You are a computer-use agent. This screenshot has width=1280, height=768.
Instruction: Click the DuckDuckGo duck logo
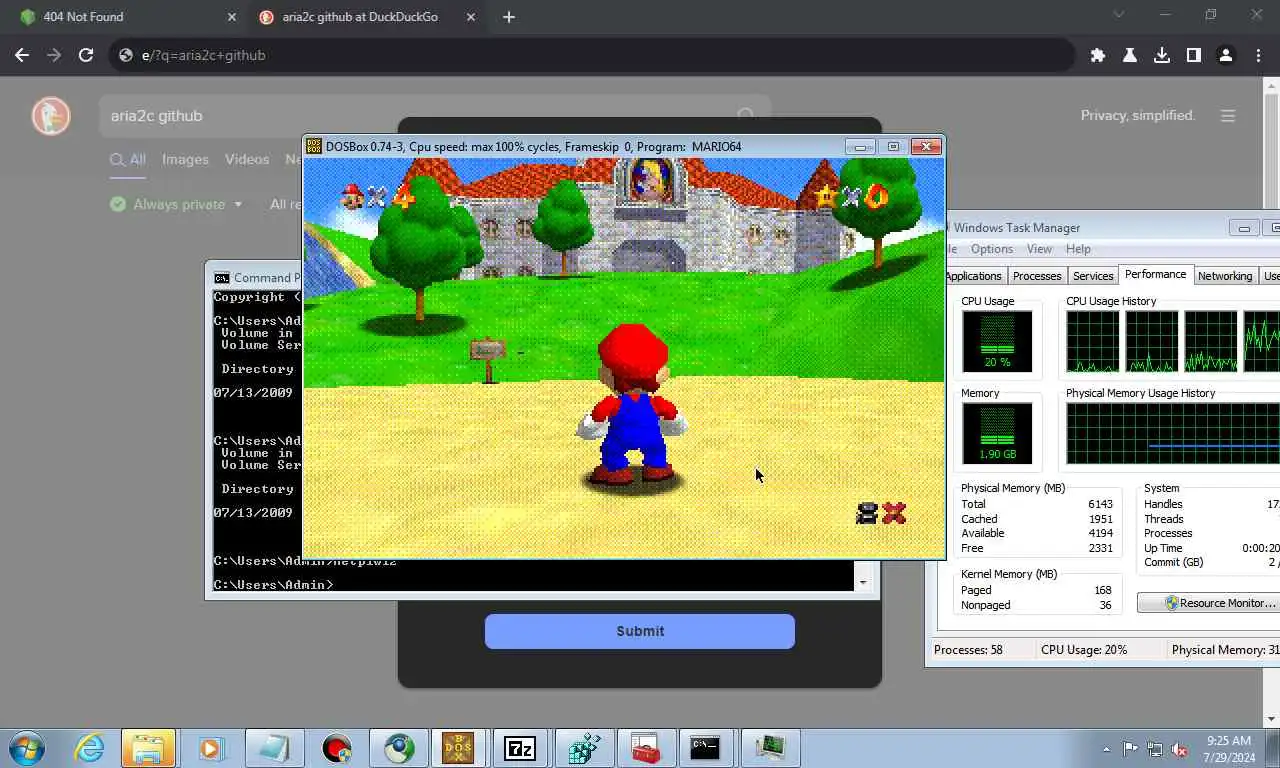click(51, 116)
